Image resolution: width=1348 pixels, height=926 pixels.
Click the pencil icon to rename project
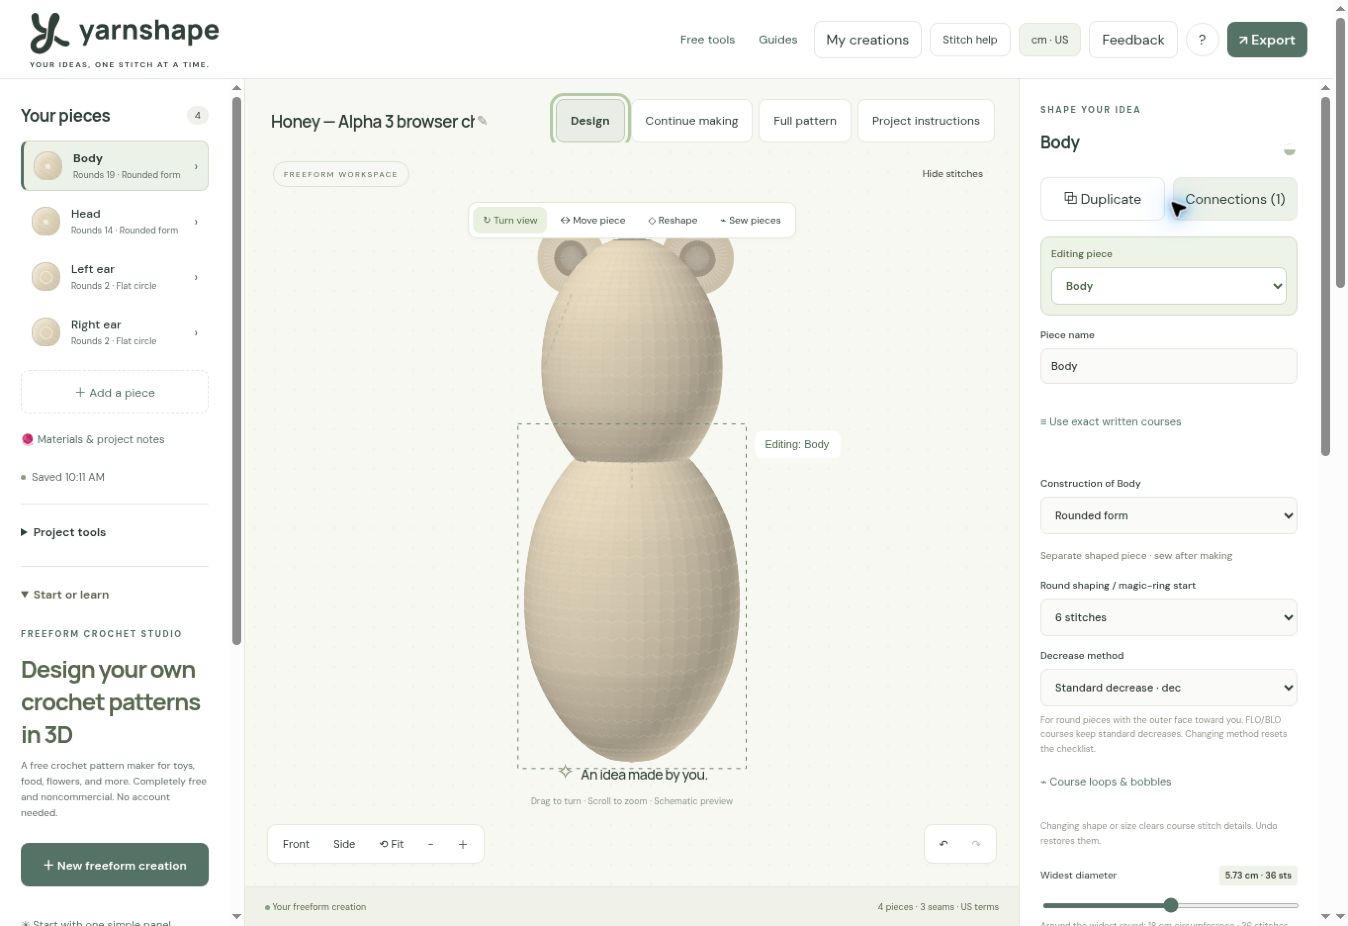482,121
